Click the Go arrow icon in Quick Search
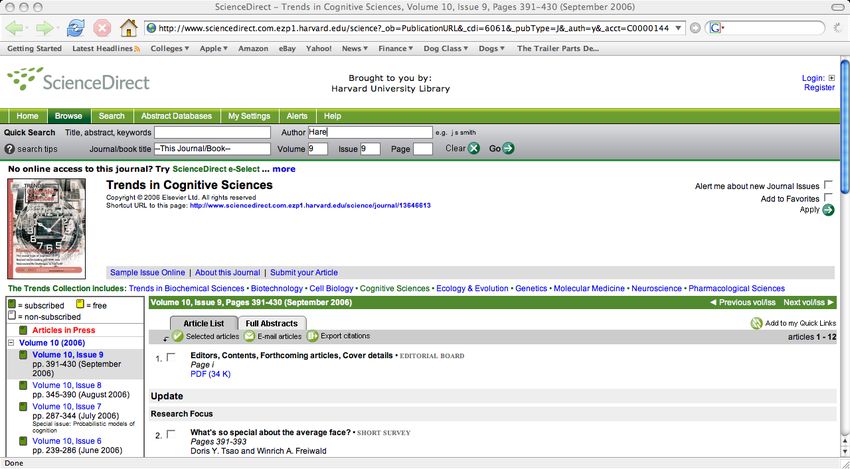 coord(508,149)
